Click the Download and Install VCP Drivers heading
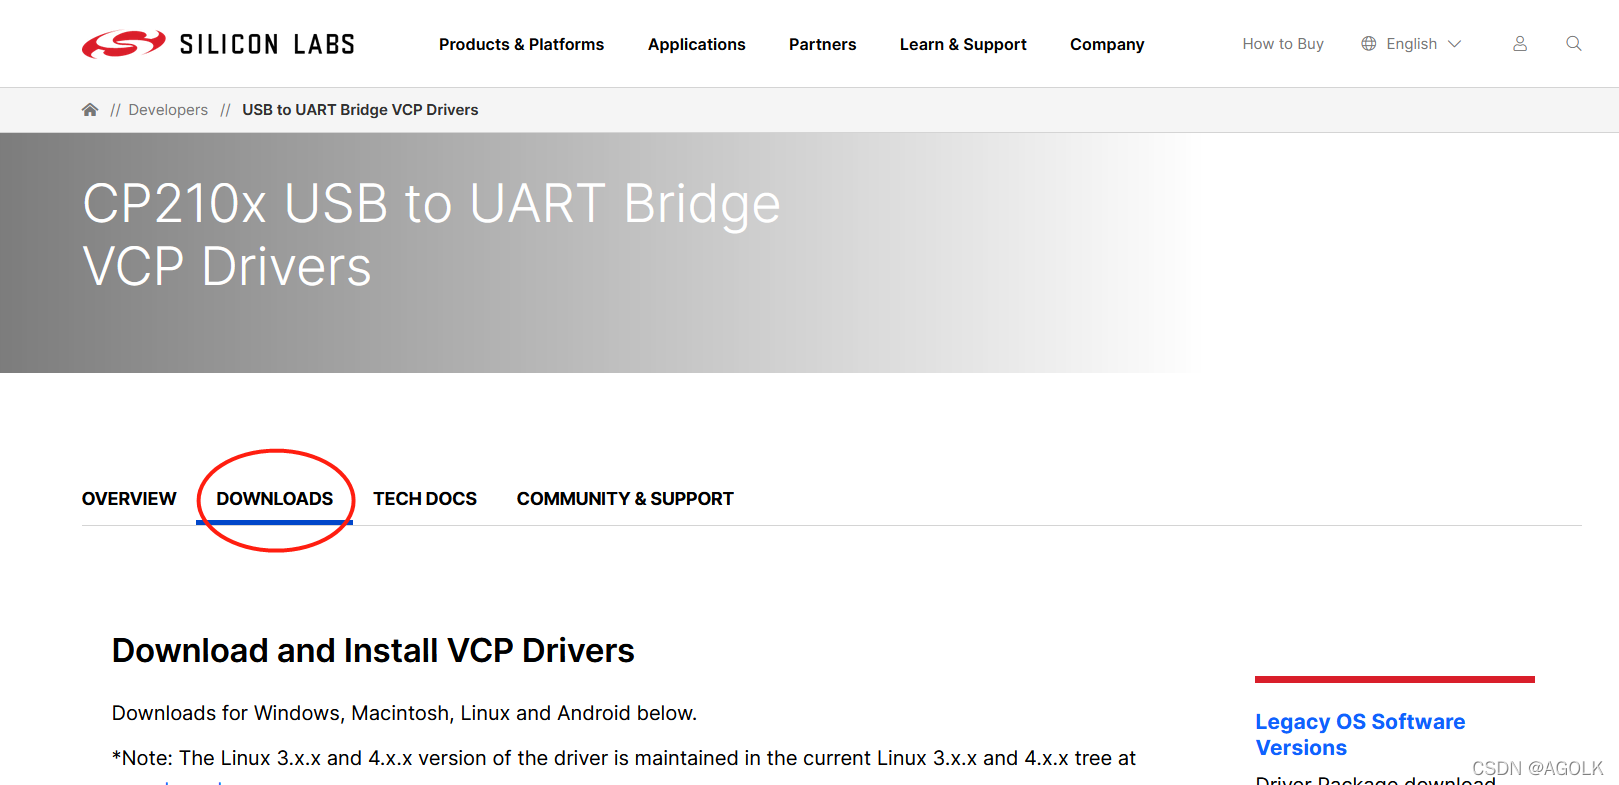 pos(373,651)
